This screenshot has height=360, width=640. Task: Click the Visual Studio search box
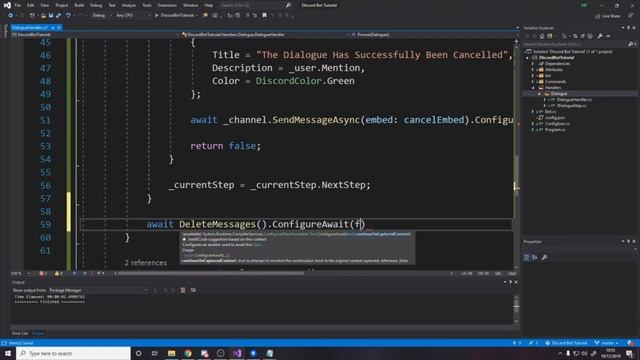point(255,5)
